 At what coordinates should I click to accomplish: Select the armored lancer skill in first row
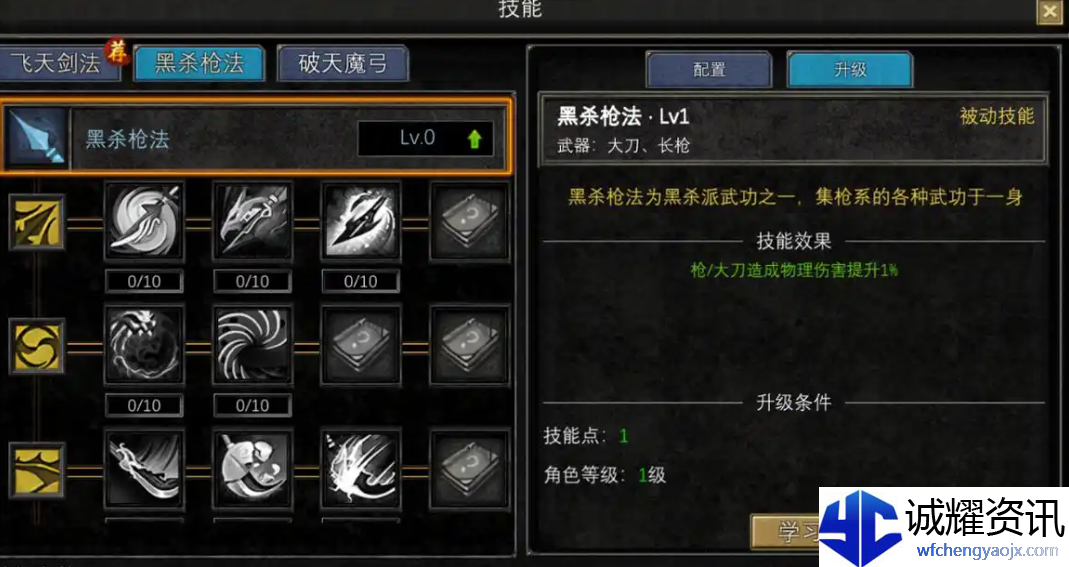(252, 221)
